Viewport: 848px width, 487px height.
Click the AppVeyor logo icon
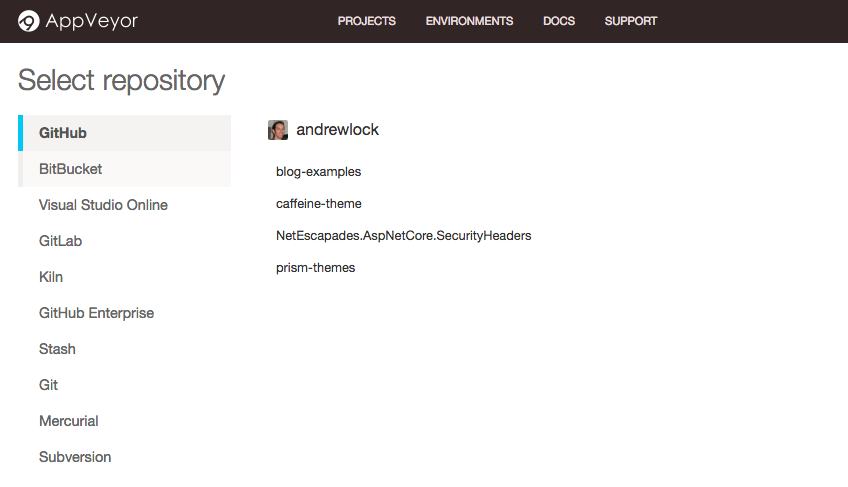[x=28, y=21]
